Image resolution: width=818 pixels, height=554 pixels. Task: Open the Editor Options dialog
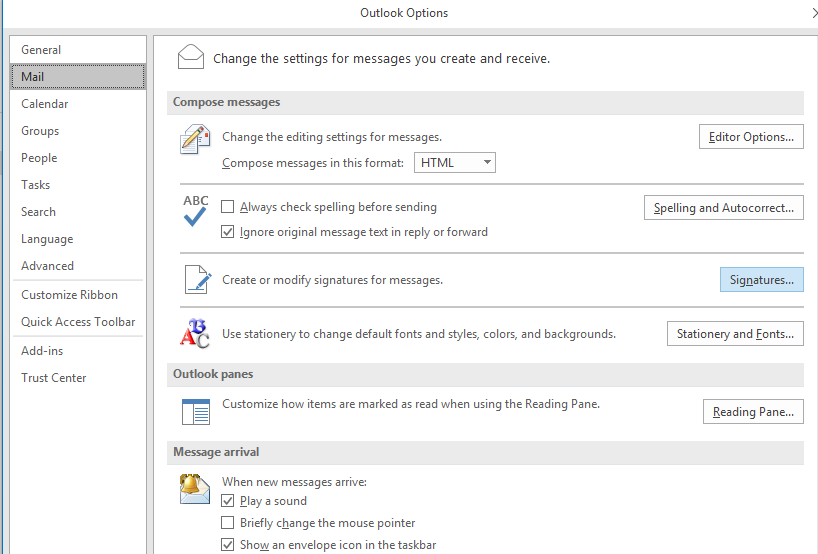click(751, 137)
